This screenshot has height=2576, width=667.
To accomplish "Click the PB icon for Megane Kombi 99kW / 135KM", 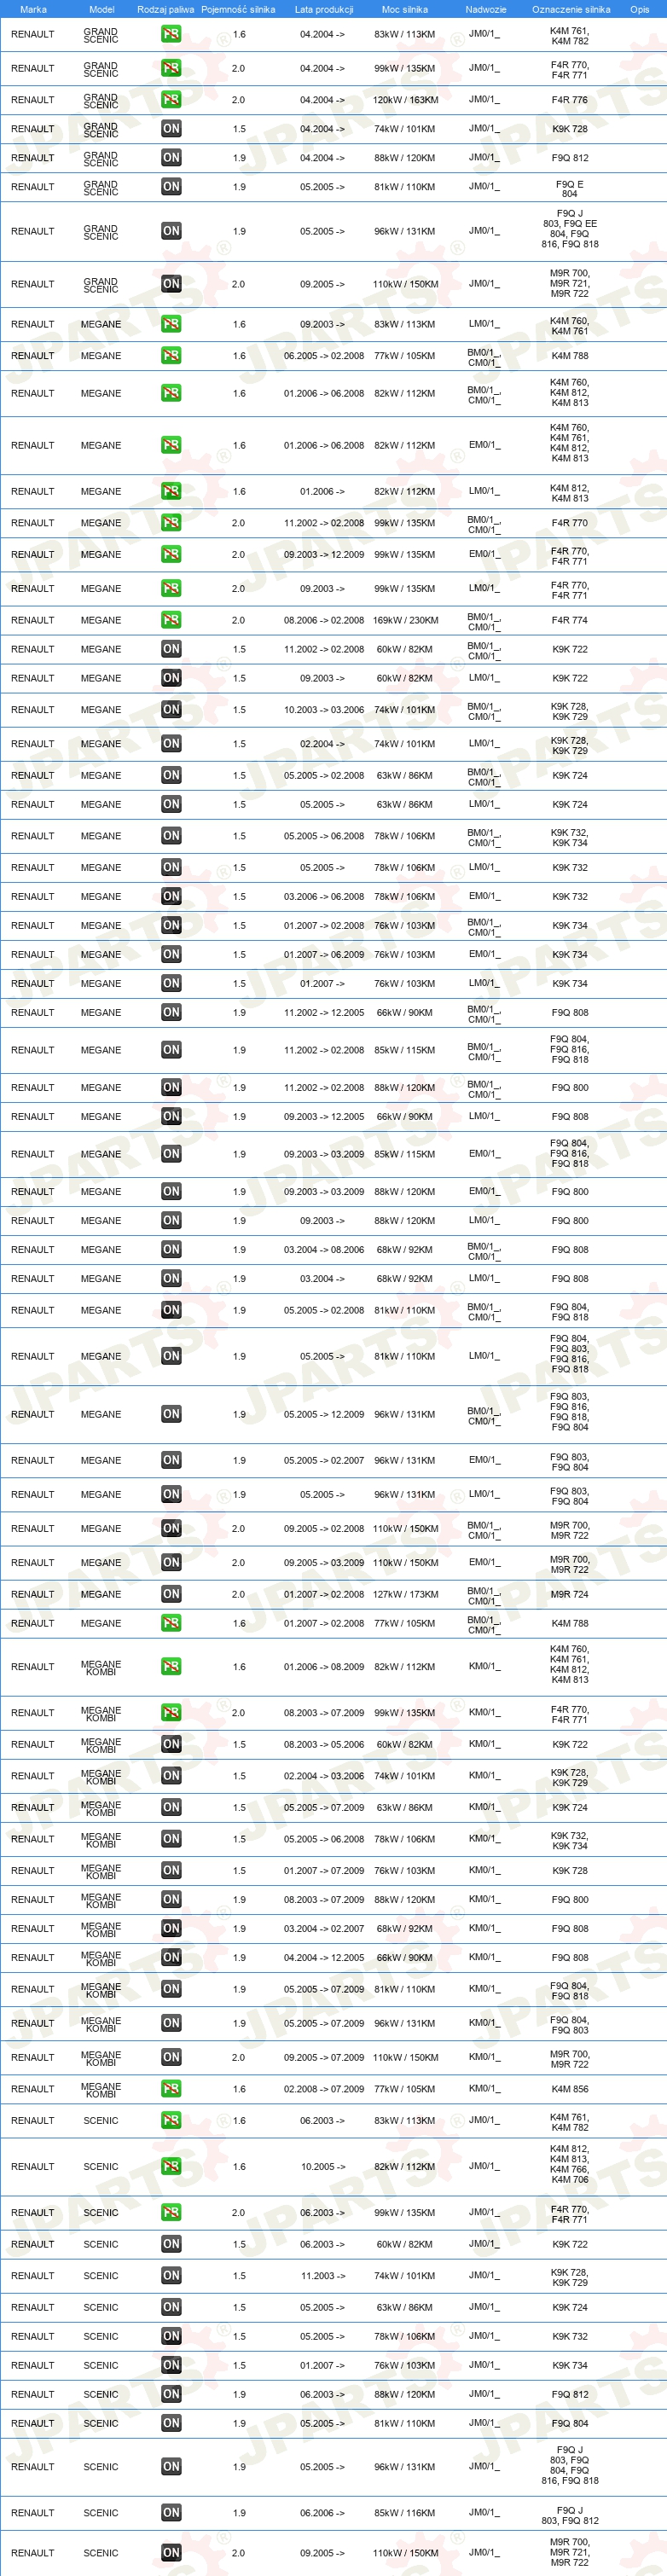I will click(171, 1713).
